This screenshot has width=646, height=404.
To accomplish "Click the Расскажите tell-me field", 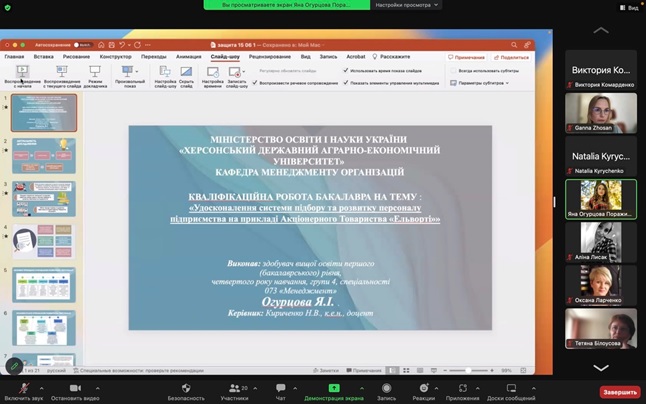I will click(391, 56).
